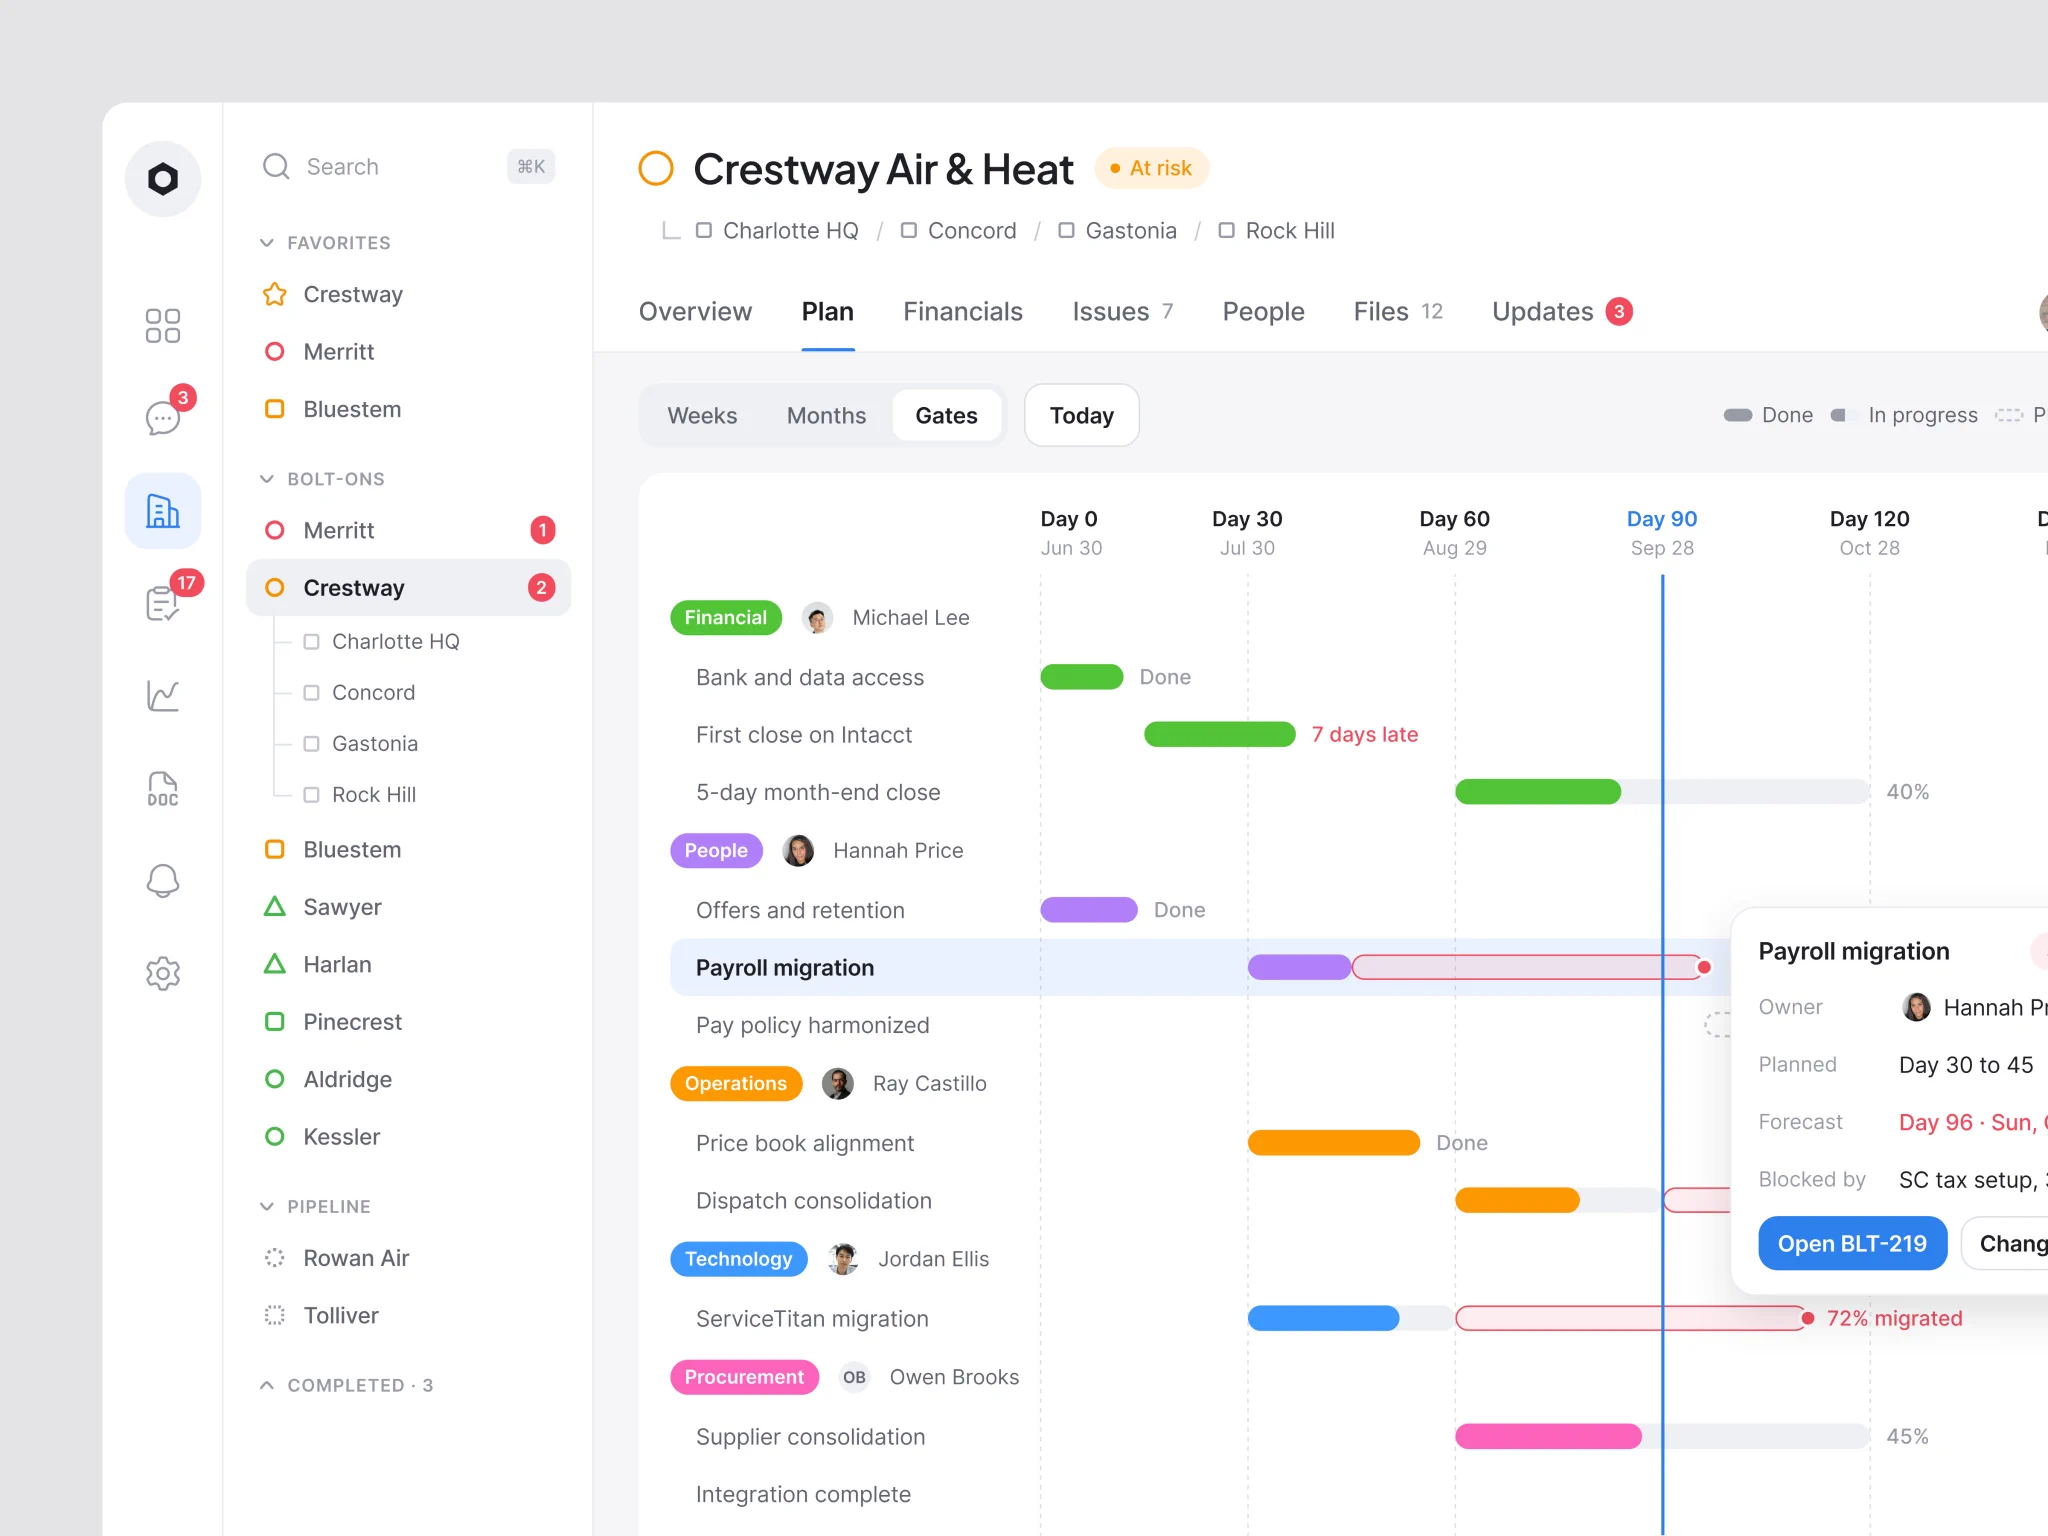Click the Today button
2048x1536 pixels.
point(1082,415)
